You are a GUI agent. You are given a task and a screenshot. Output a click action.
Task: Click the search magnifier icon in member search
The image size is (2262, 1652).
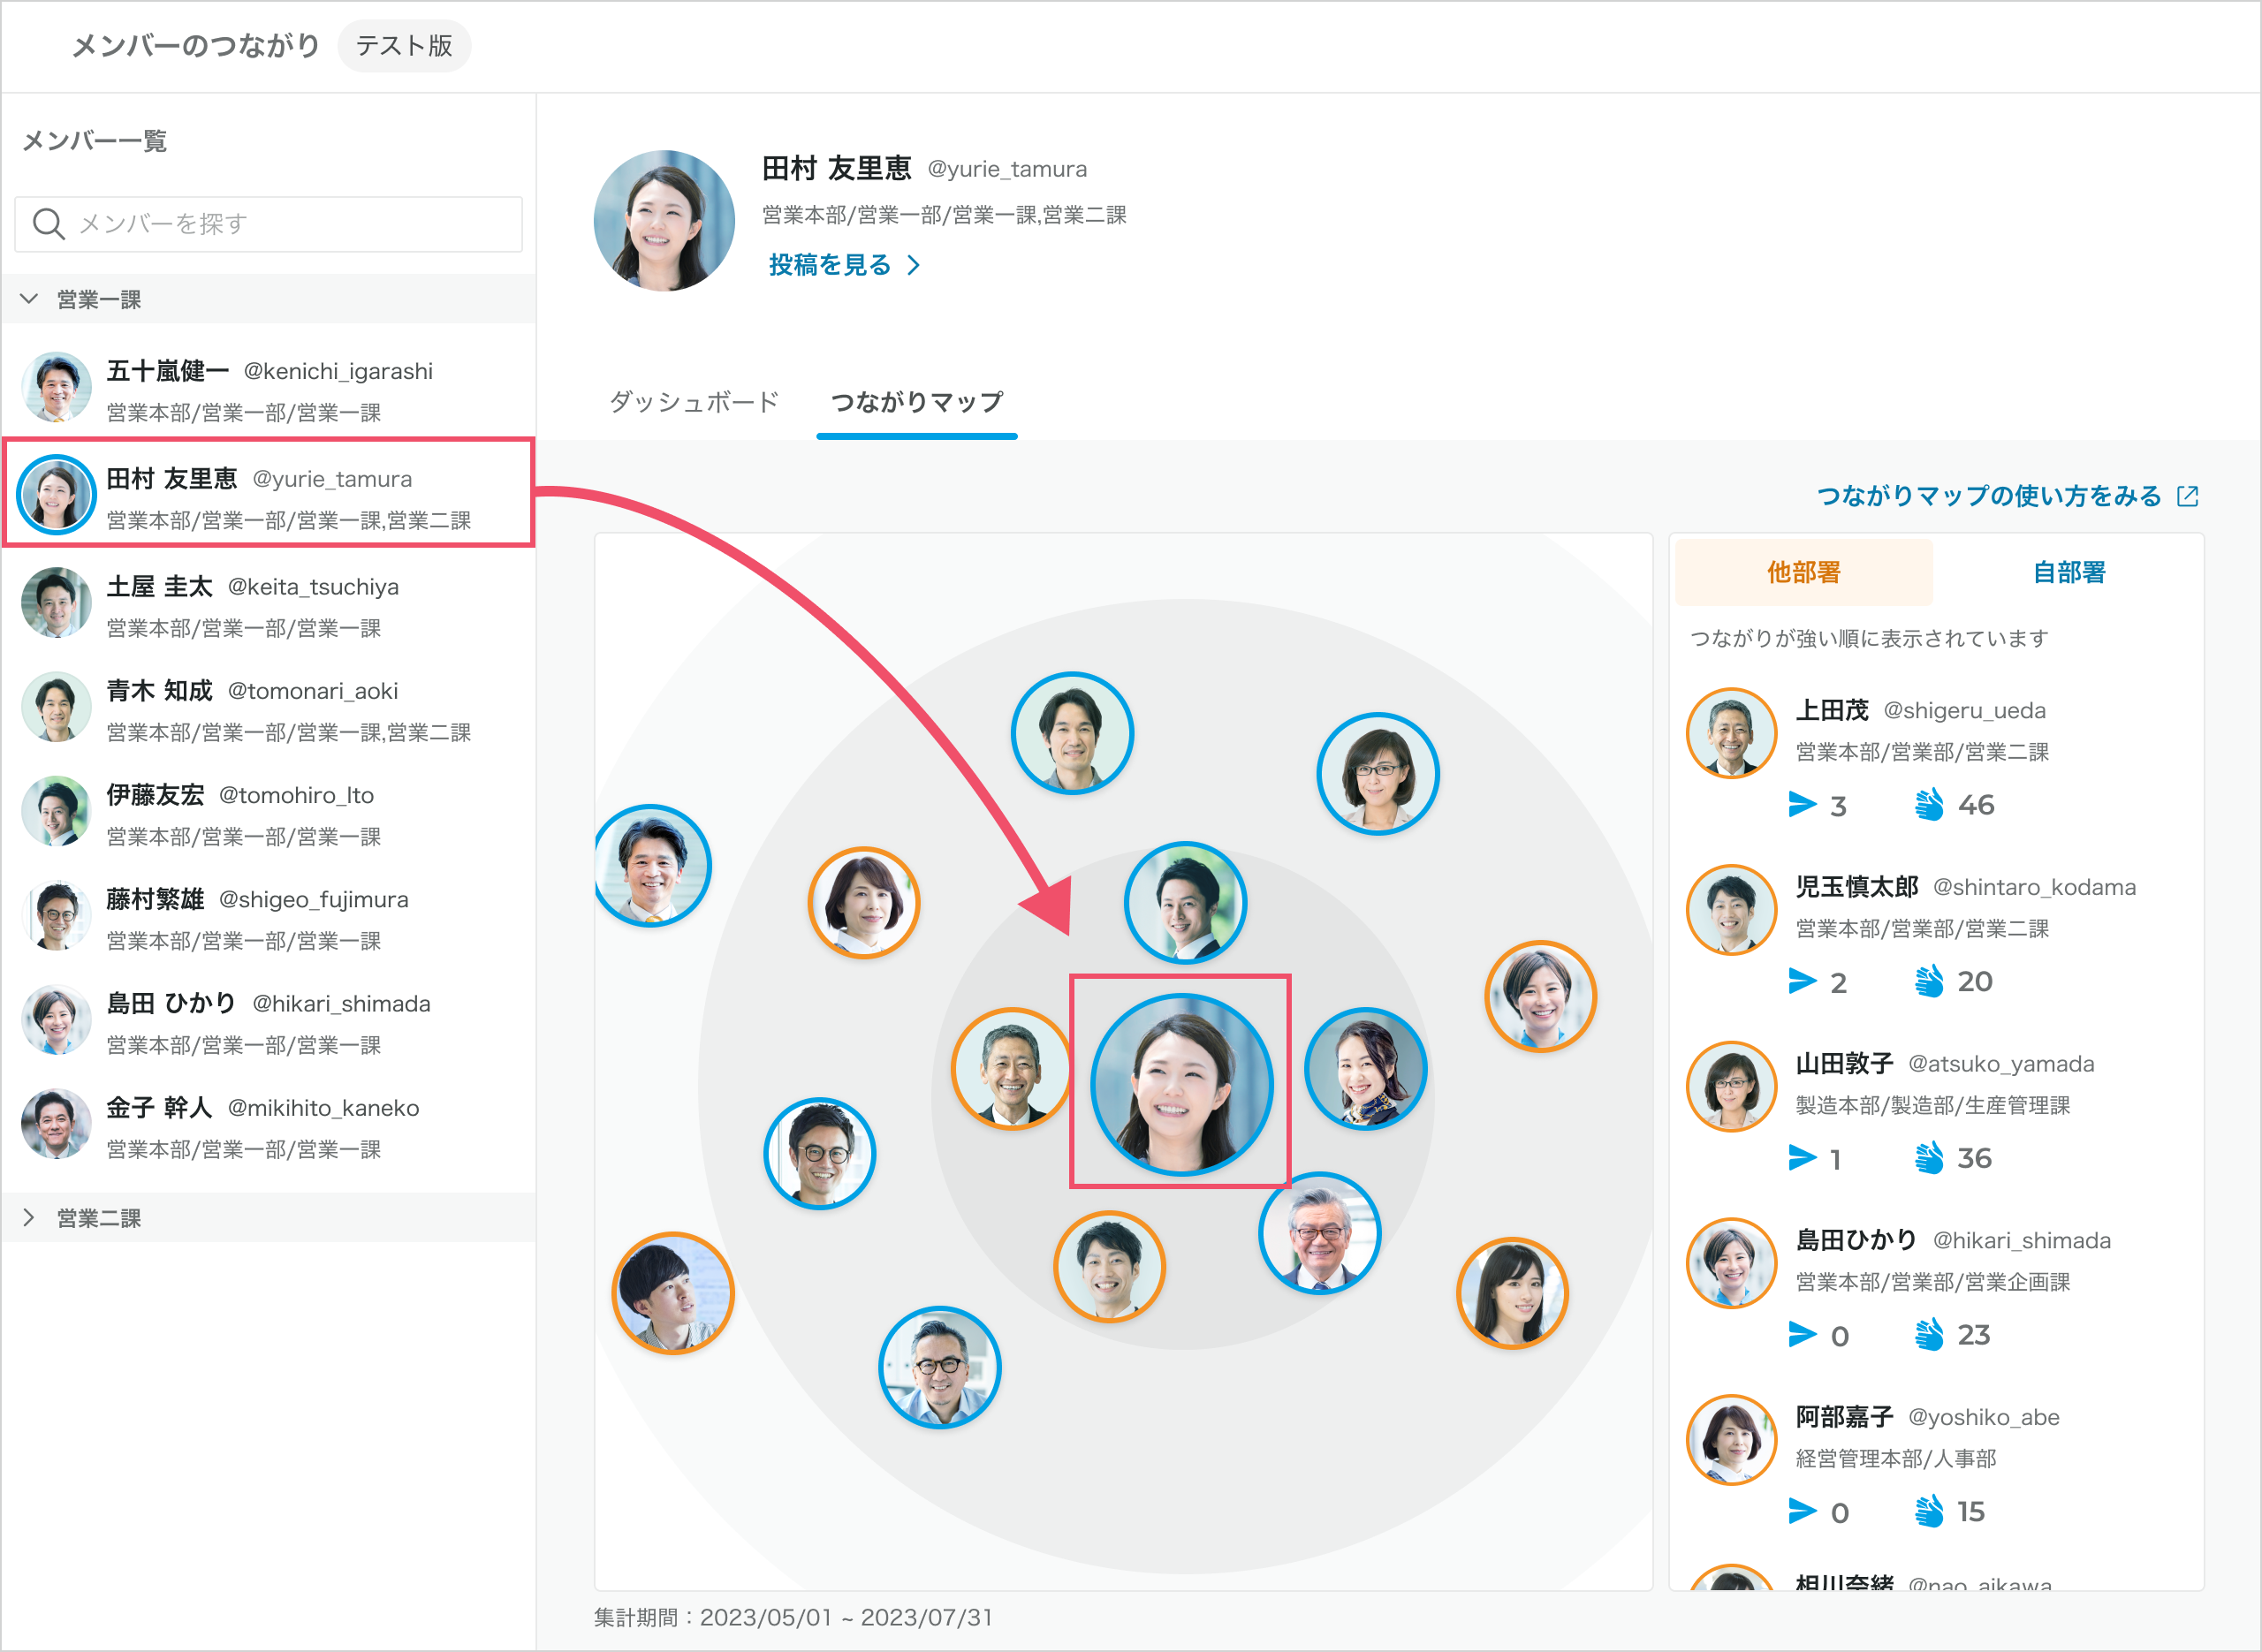tap(48, 224)
